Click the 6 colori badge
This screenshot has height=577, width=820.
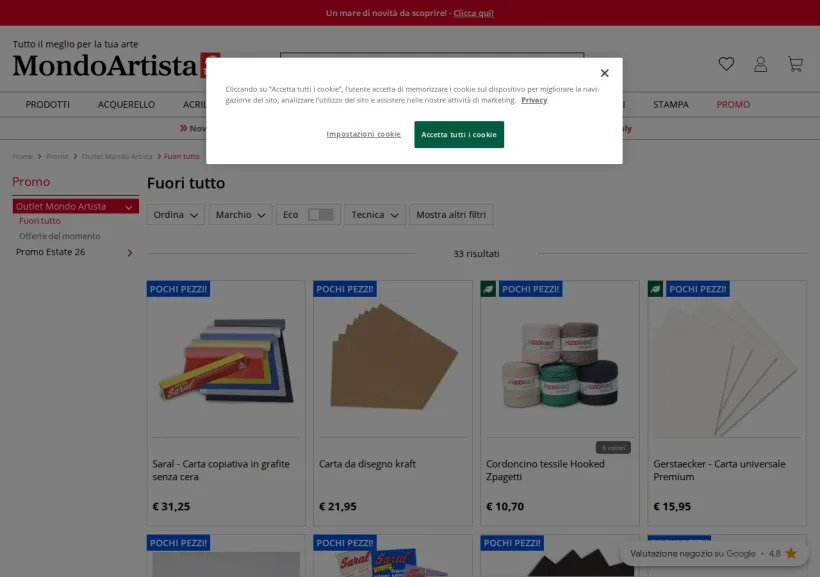pyautogui.click(x=613, y=447)
